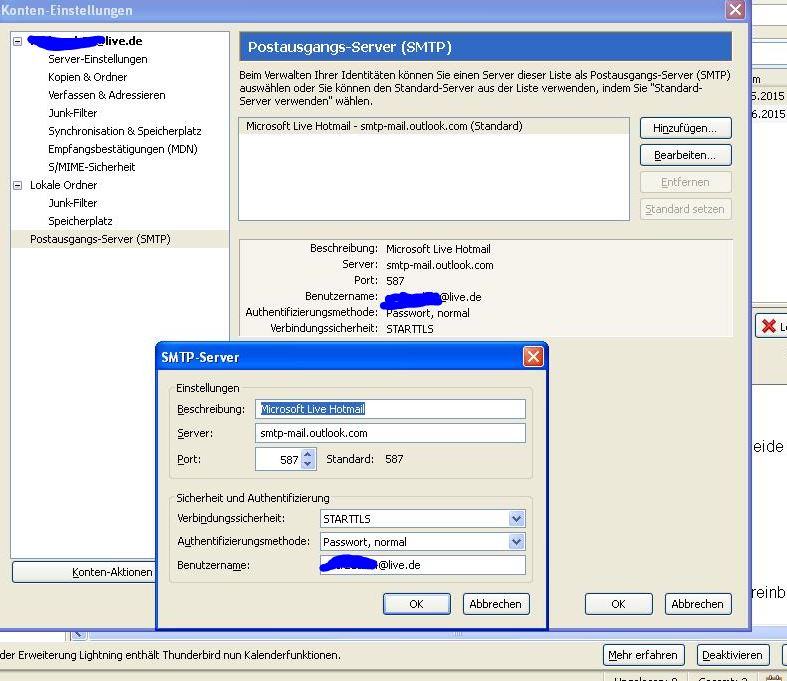The height and width of the screenshot is (681, 787).
Task: Click into the Beschreibung text field
Action: [x=390, y=409]
